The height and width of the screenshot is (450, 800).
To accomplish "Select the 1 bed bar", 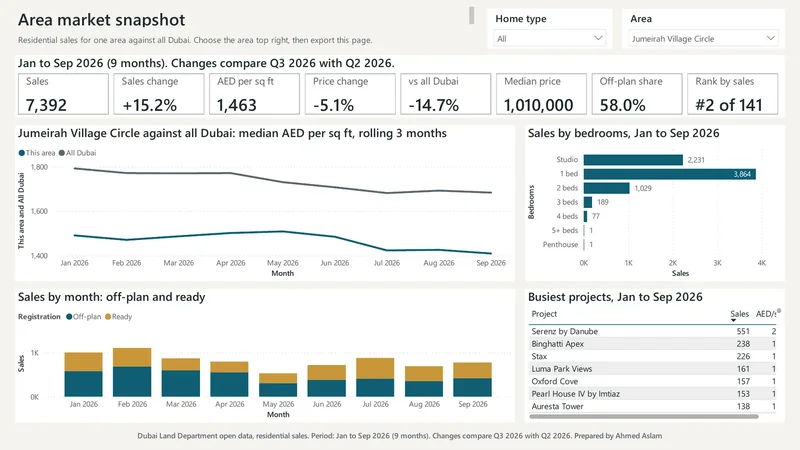I will [669, 174].
